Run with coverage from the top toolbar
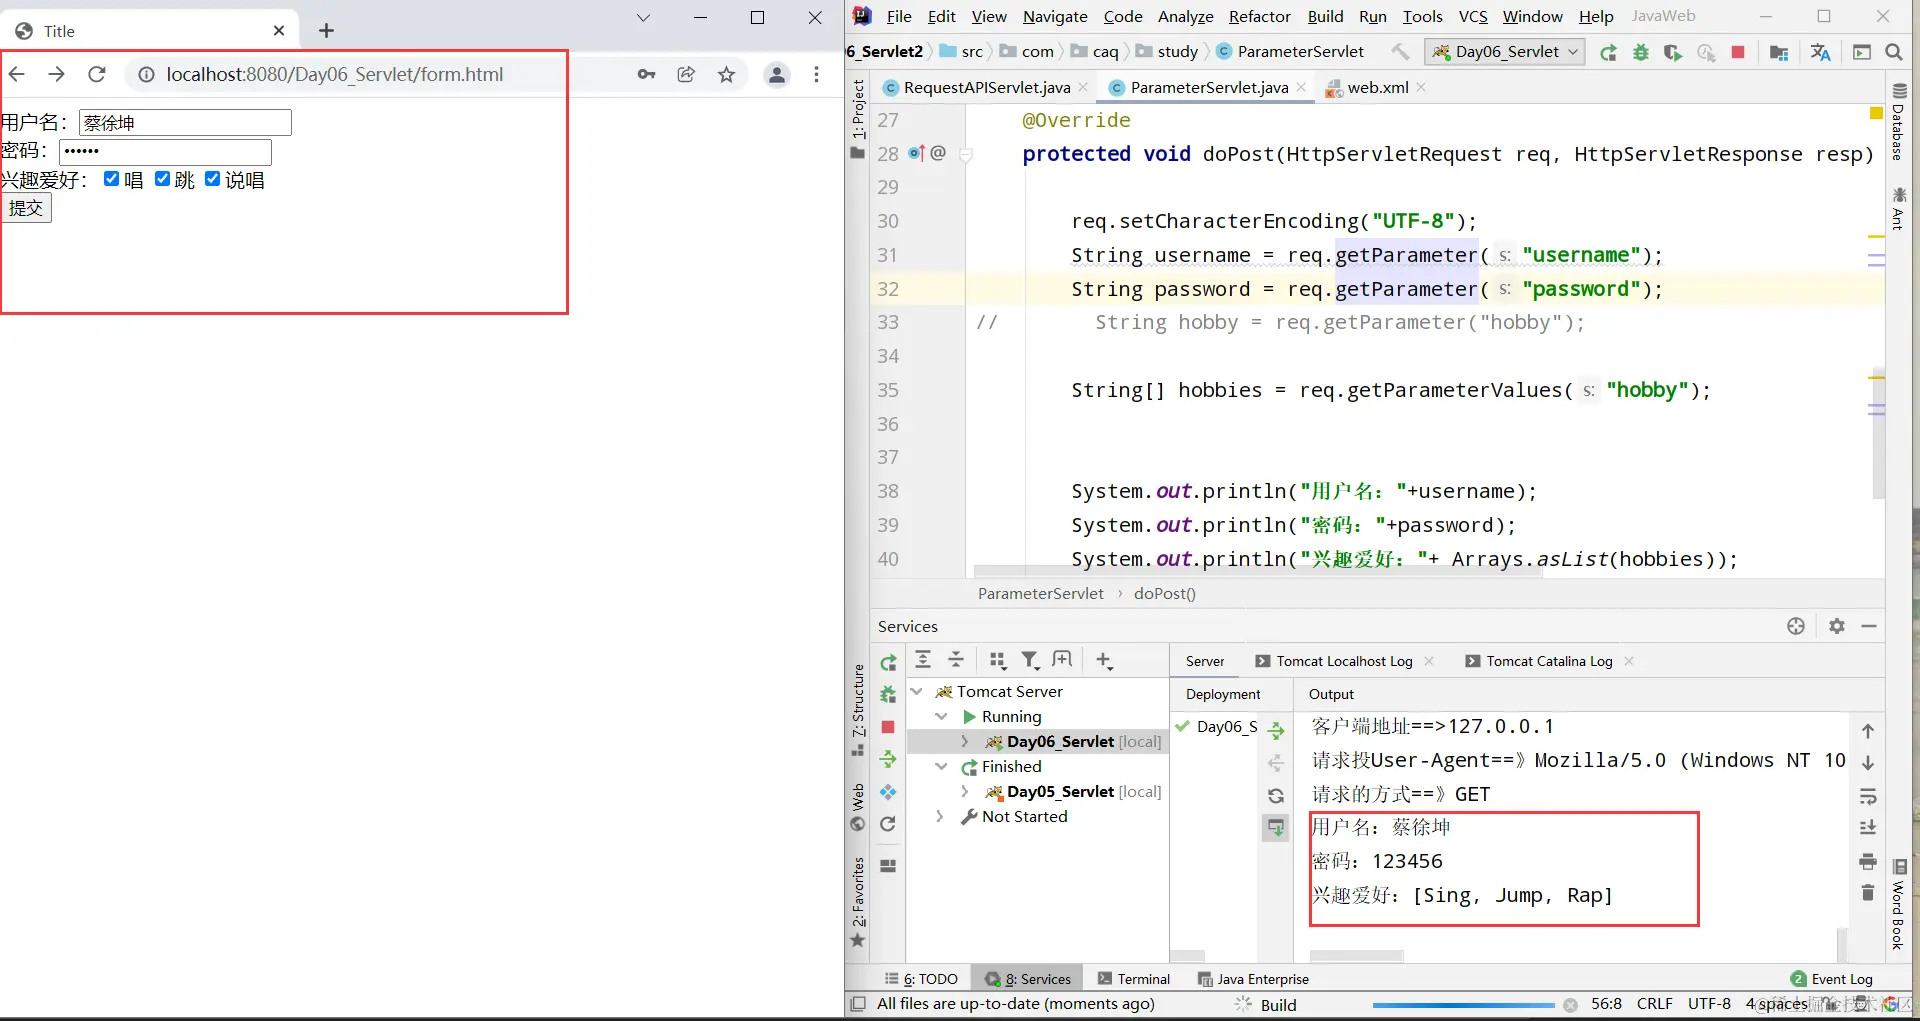Image resolution: width=1920 pixels, height=1021 pixels. (1673, 53)
